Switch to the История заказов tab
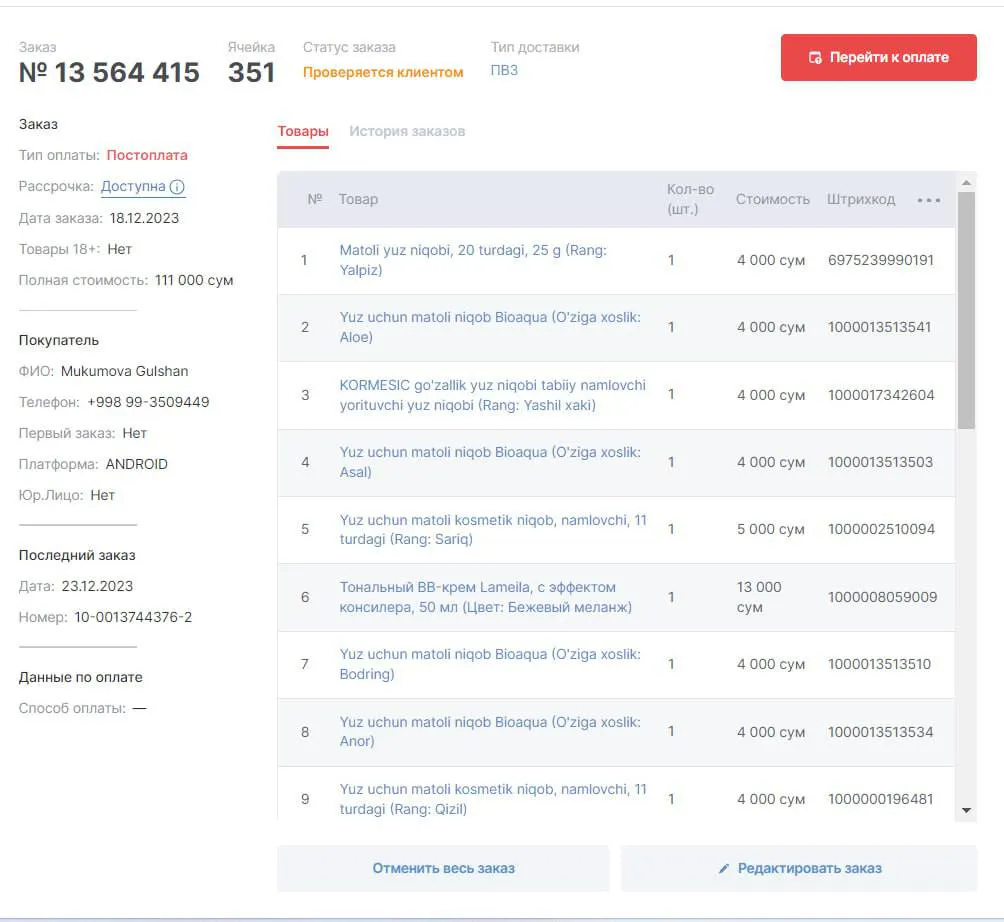 point(407,131)
